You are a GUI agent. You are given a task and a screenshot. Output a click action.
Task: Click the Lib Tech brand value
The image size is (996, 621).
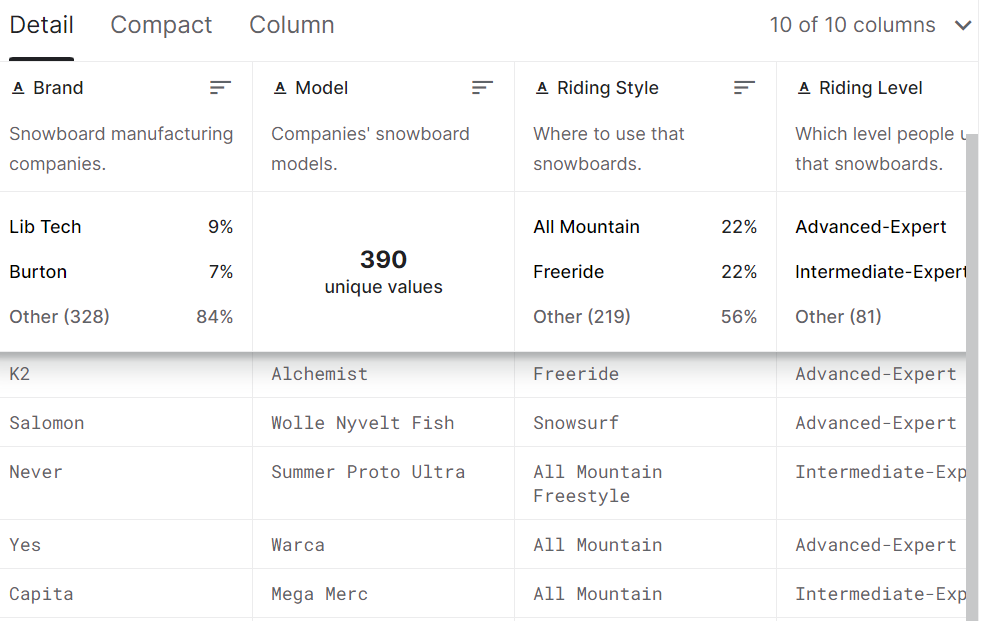pyautogui.click(x=45, y=227)
